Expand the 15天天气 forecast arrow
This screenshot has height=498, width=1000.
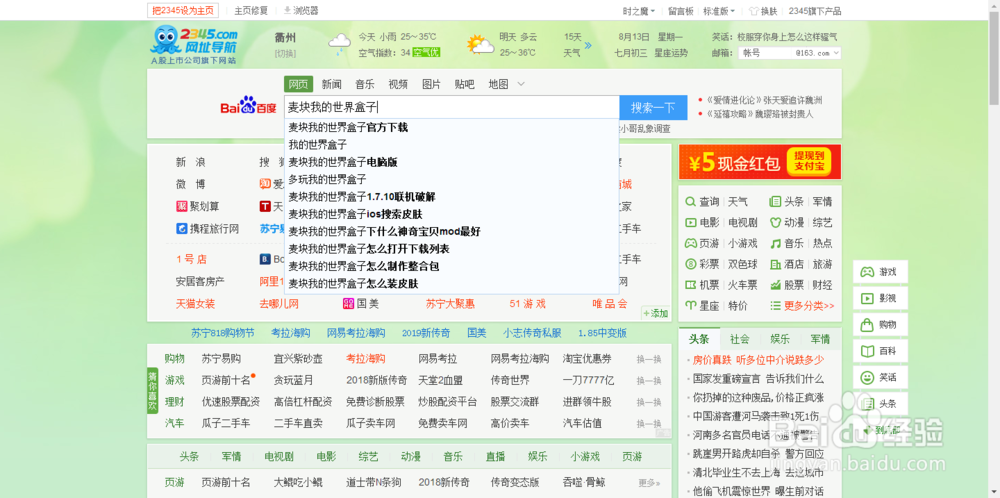[587, 45]
